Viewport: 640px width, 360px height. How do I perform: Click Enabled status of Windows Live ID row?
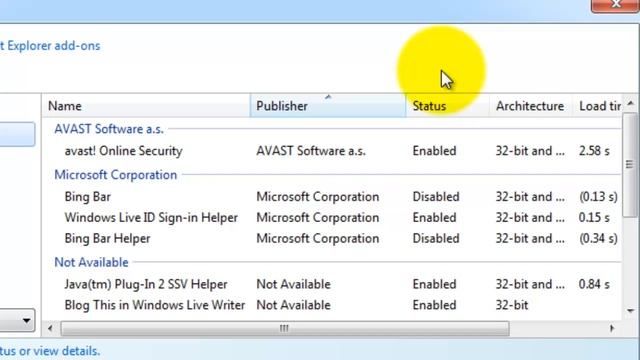click(434, 218)
